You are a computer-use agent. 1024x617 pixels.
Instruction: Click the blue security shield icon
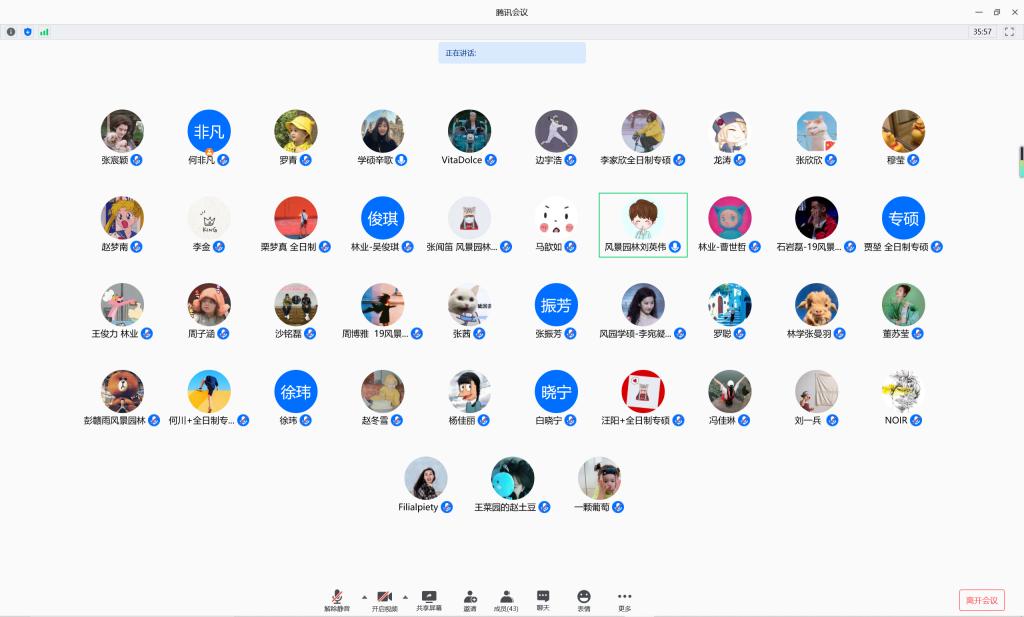click(28, 32)
